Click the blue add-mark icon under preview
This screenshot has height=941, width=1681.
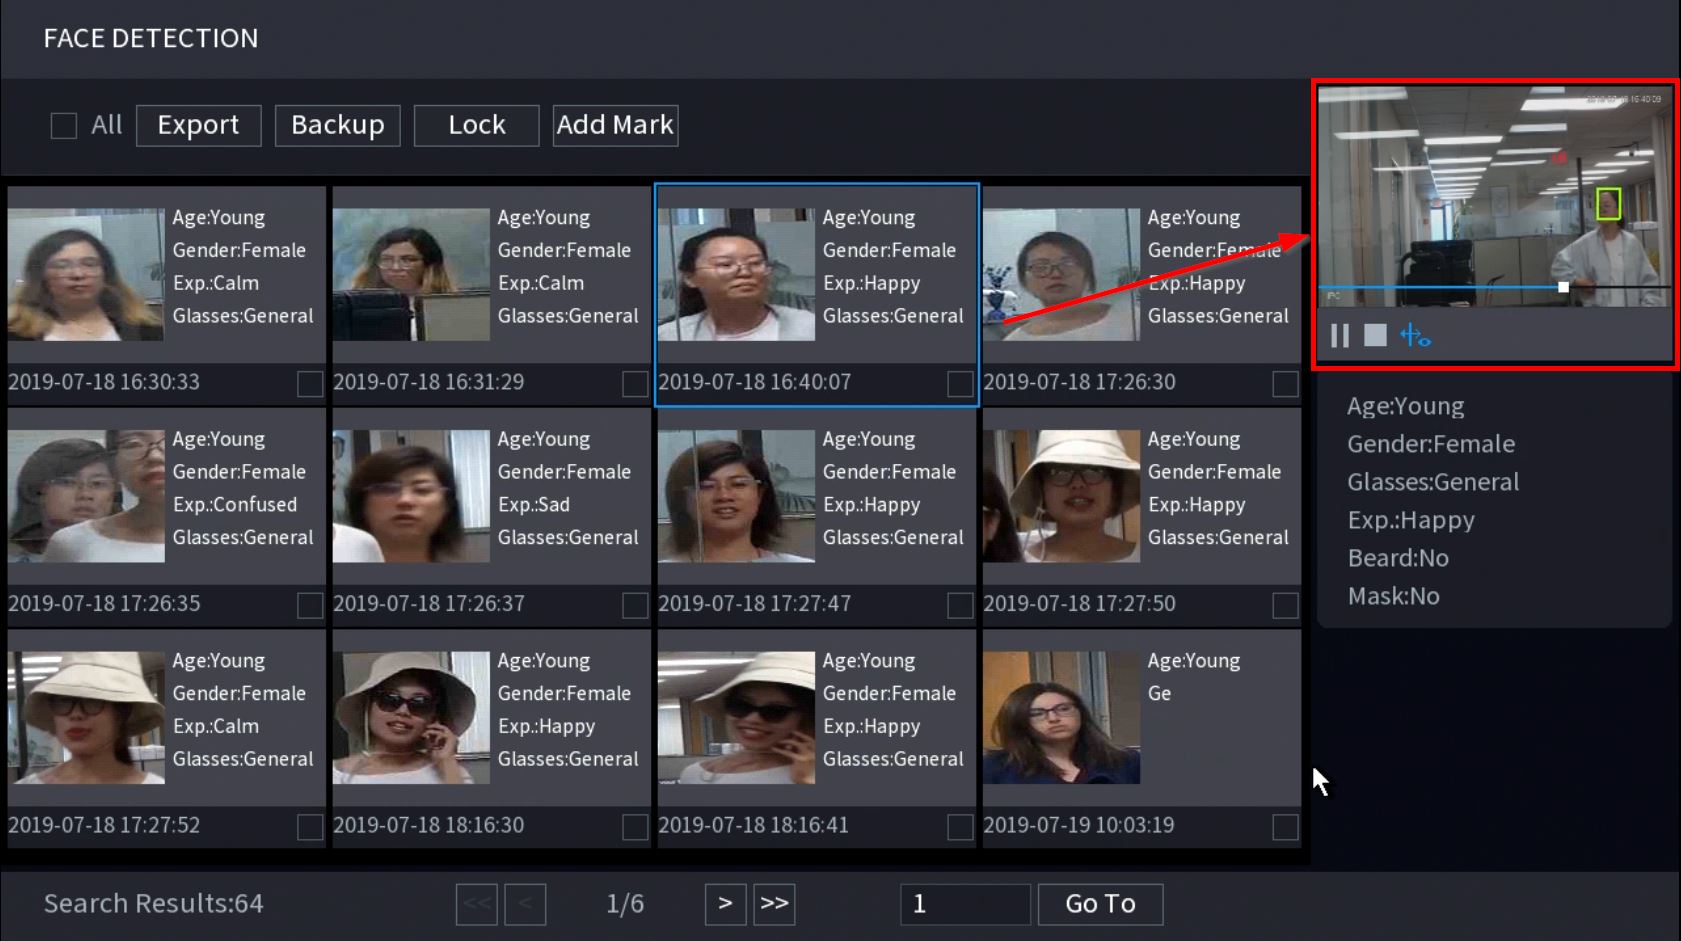coord(1415,336)
